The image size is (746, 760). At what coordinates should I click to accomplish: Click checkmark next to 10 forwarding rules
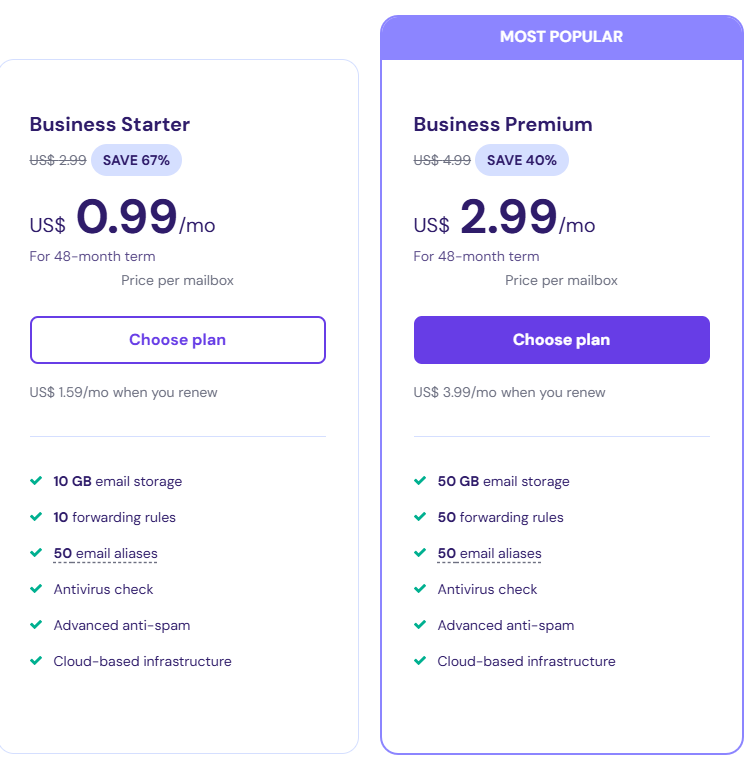tap(36, 517)
